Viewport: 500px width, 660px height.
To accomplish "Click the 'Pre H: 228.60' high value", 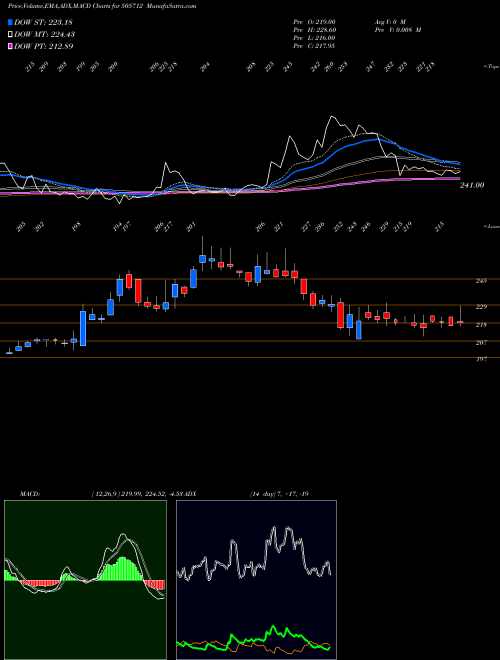I will 314,30.
